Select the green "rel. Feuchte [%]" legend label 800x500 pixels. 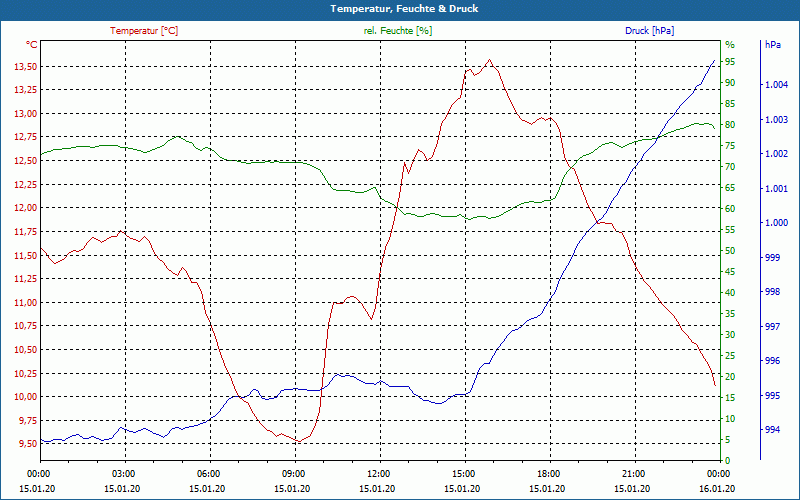coord(397,31)
